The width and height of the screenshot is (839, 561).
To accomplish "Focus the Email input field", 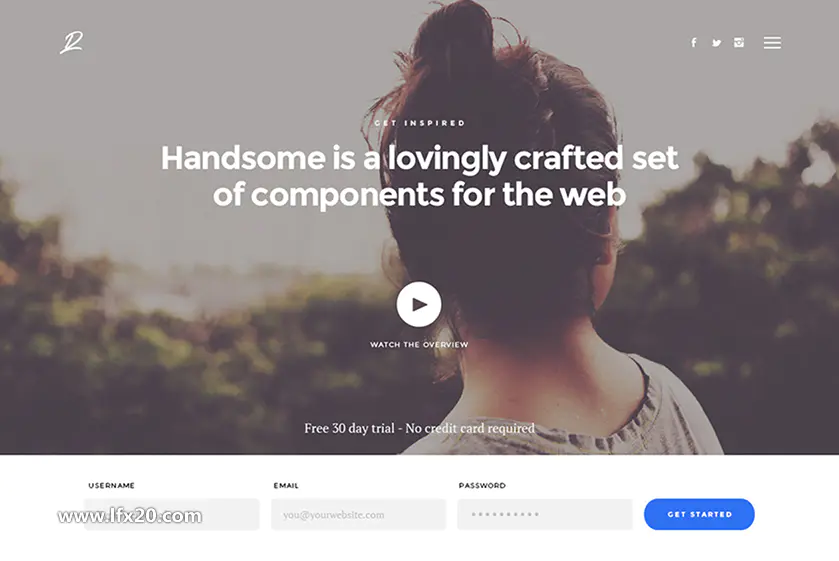I will (x=359, y=514).
